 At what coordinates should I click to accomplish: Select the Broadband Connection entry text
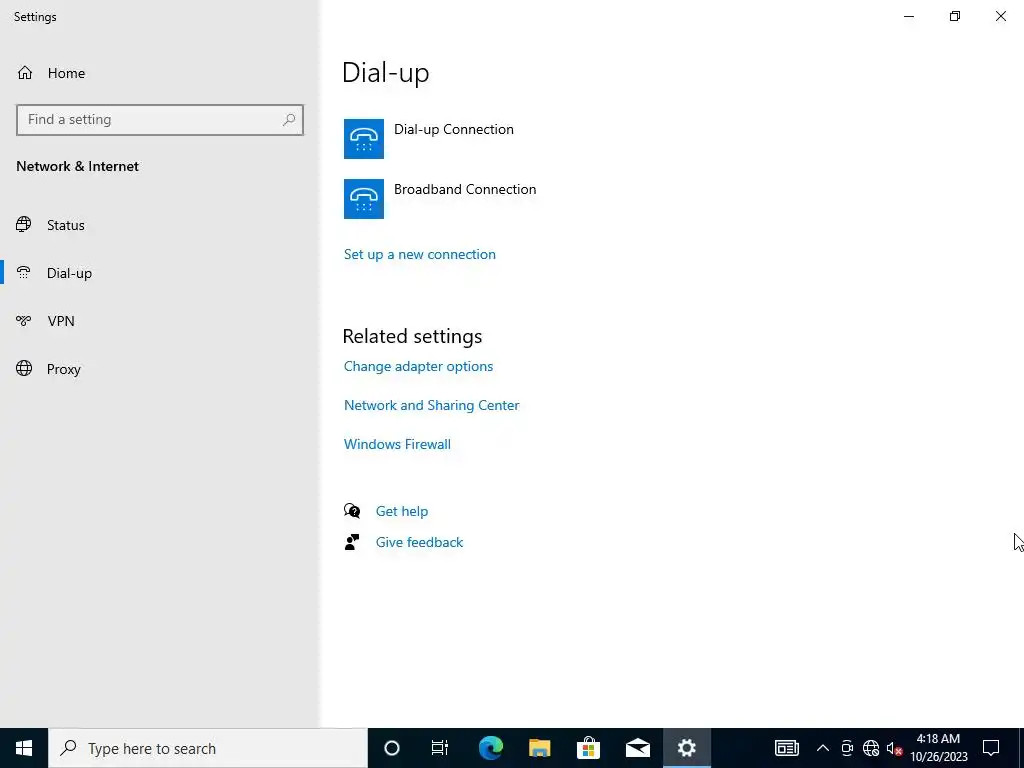coord(465,189)
